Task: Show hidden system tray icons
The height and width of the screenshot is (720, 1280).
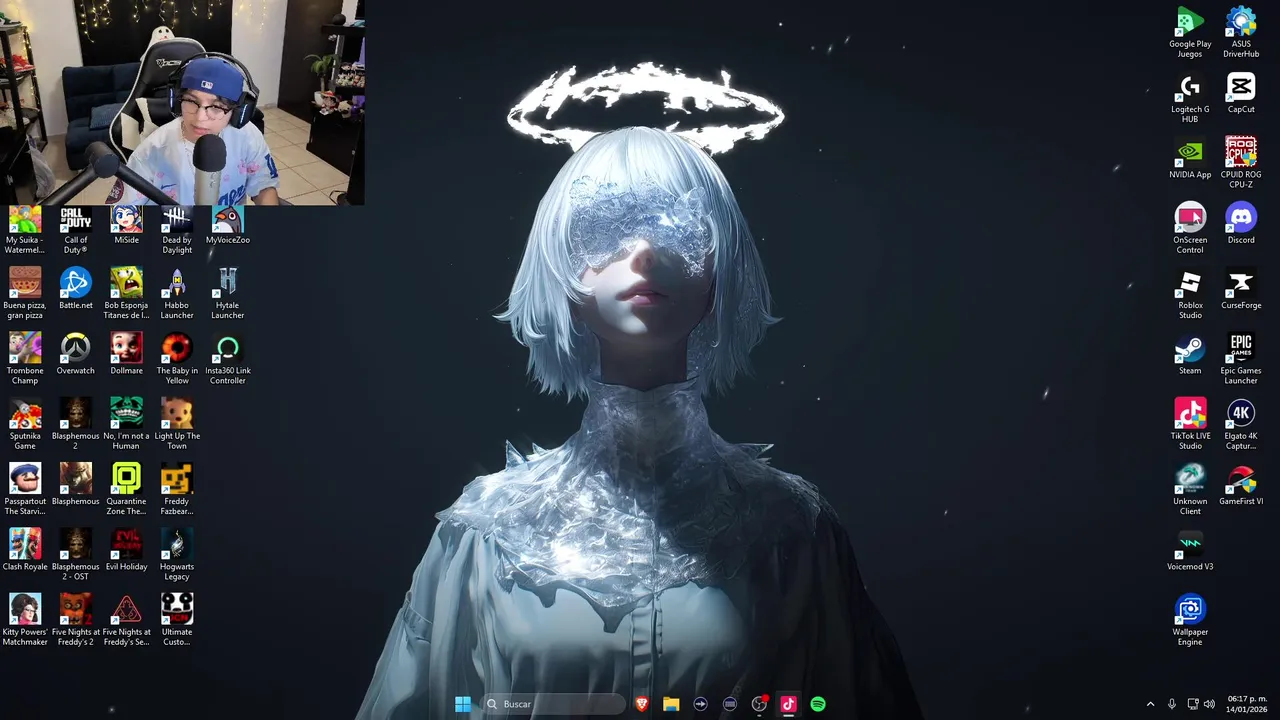Action: click(x=1150, y=704)
